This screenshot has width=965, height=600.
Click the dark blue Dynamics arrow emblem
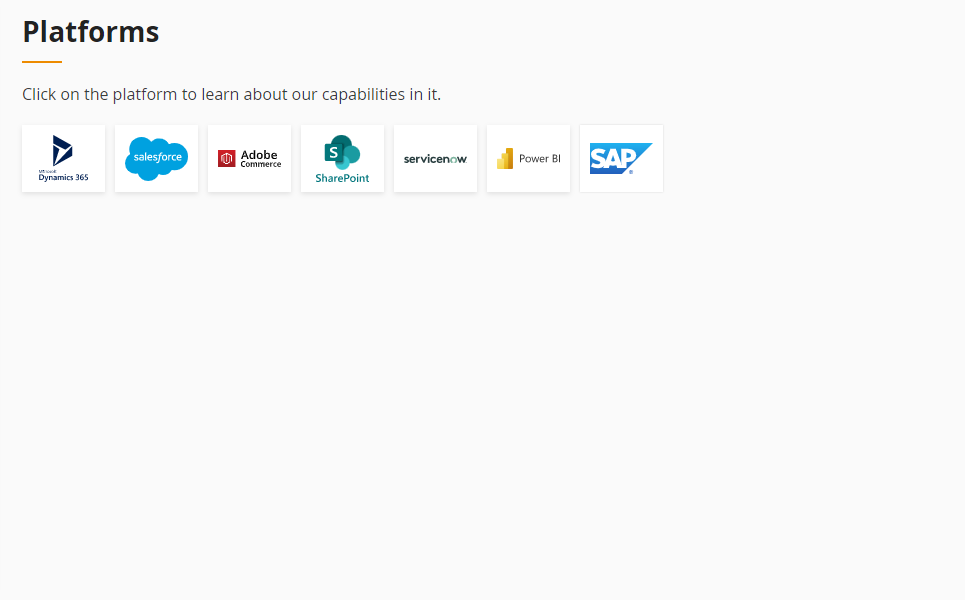click(x=62, y=151)
